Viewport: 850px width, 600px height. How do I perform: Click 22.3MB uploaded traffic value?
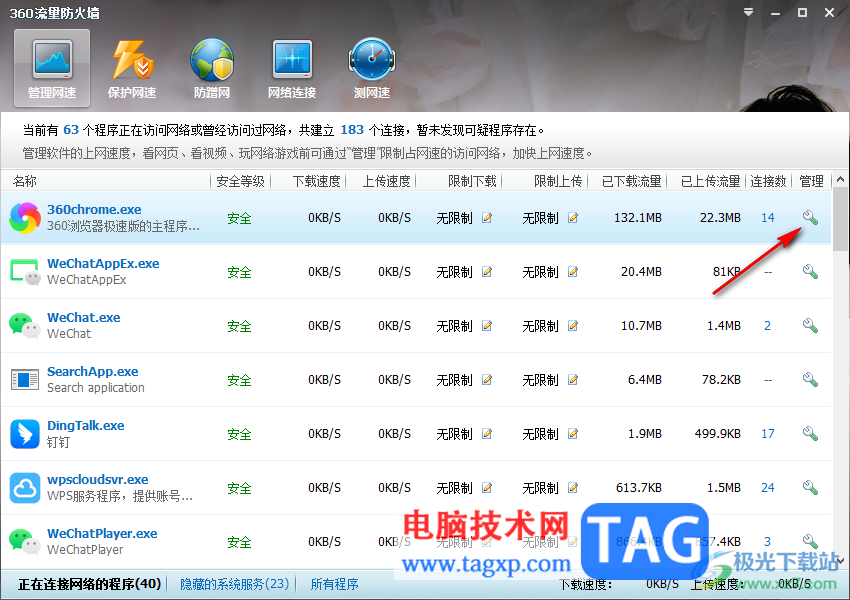click(x=720, y=218)
